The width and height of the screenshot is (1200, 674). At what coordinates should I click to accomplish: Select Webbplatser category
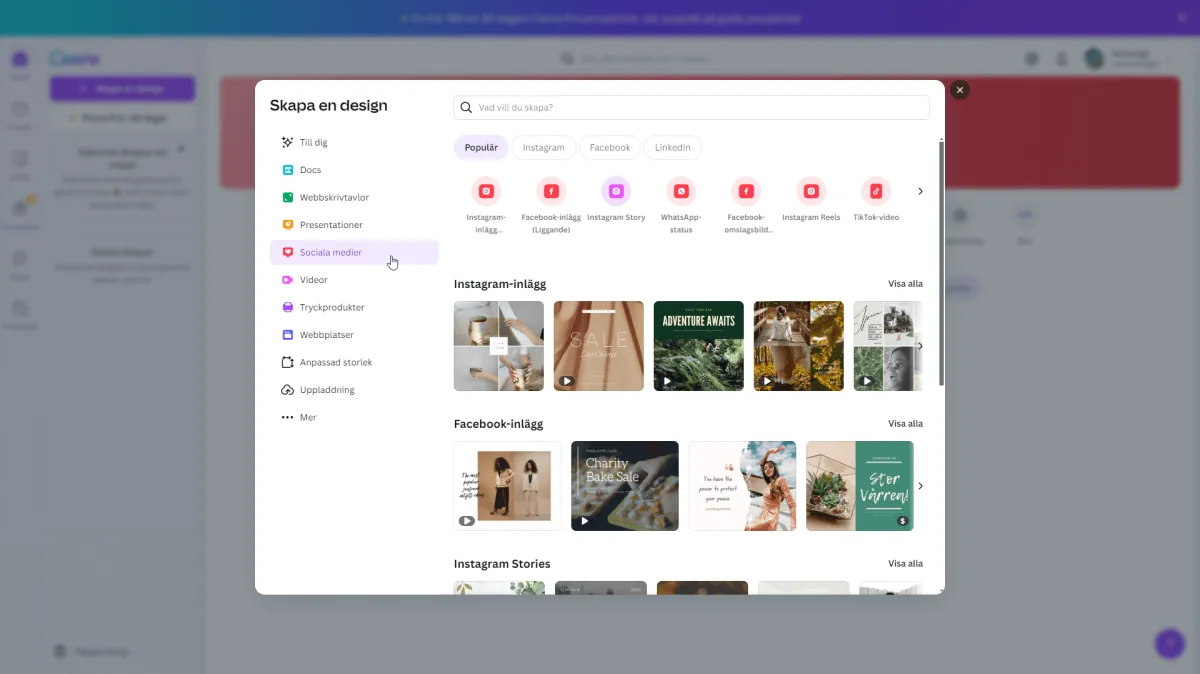(x=354, y=335)
